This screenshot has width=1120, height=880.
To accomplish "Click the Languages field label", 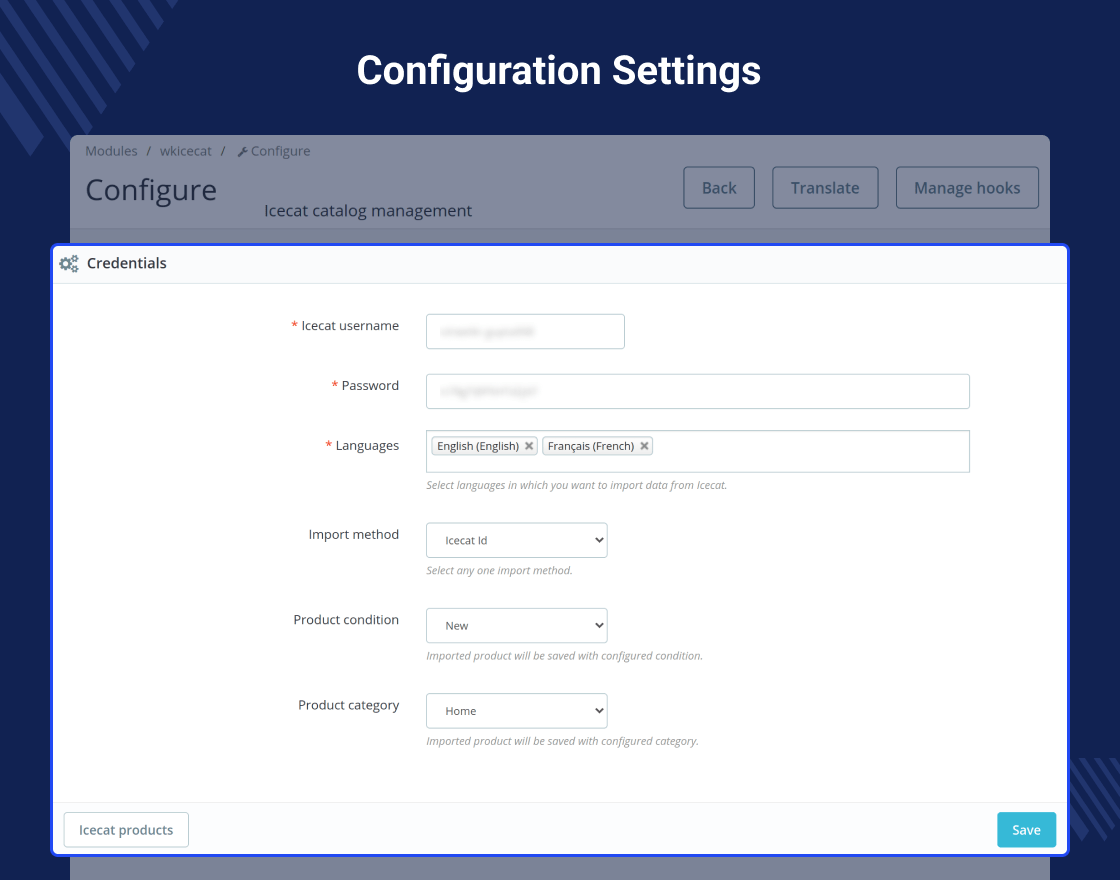I will [367, 446].
